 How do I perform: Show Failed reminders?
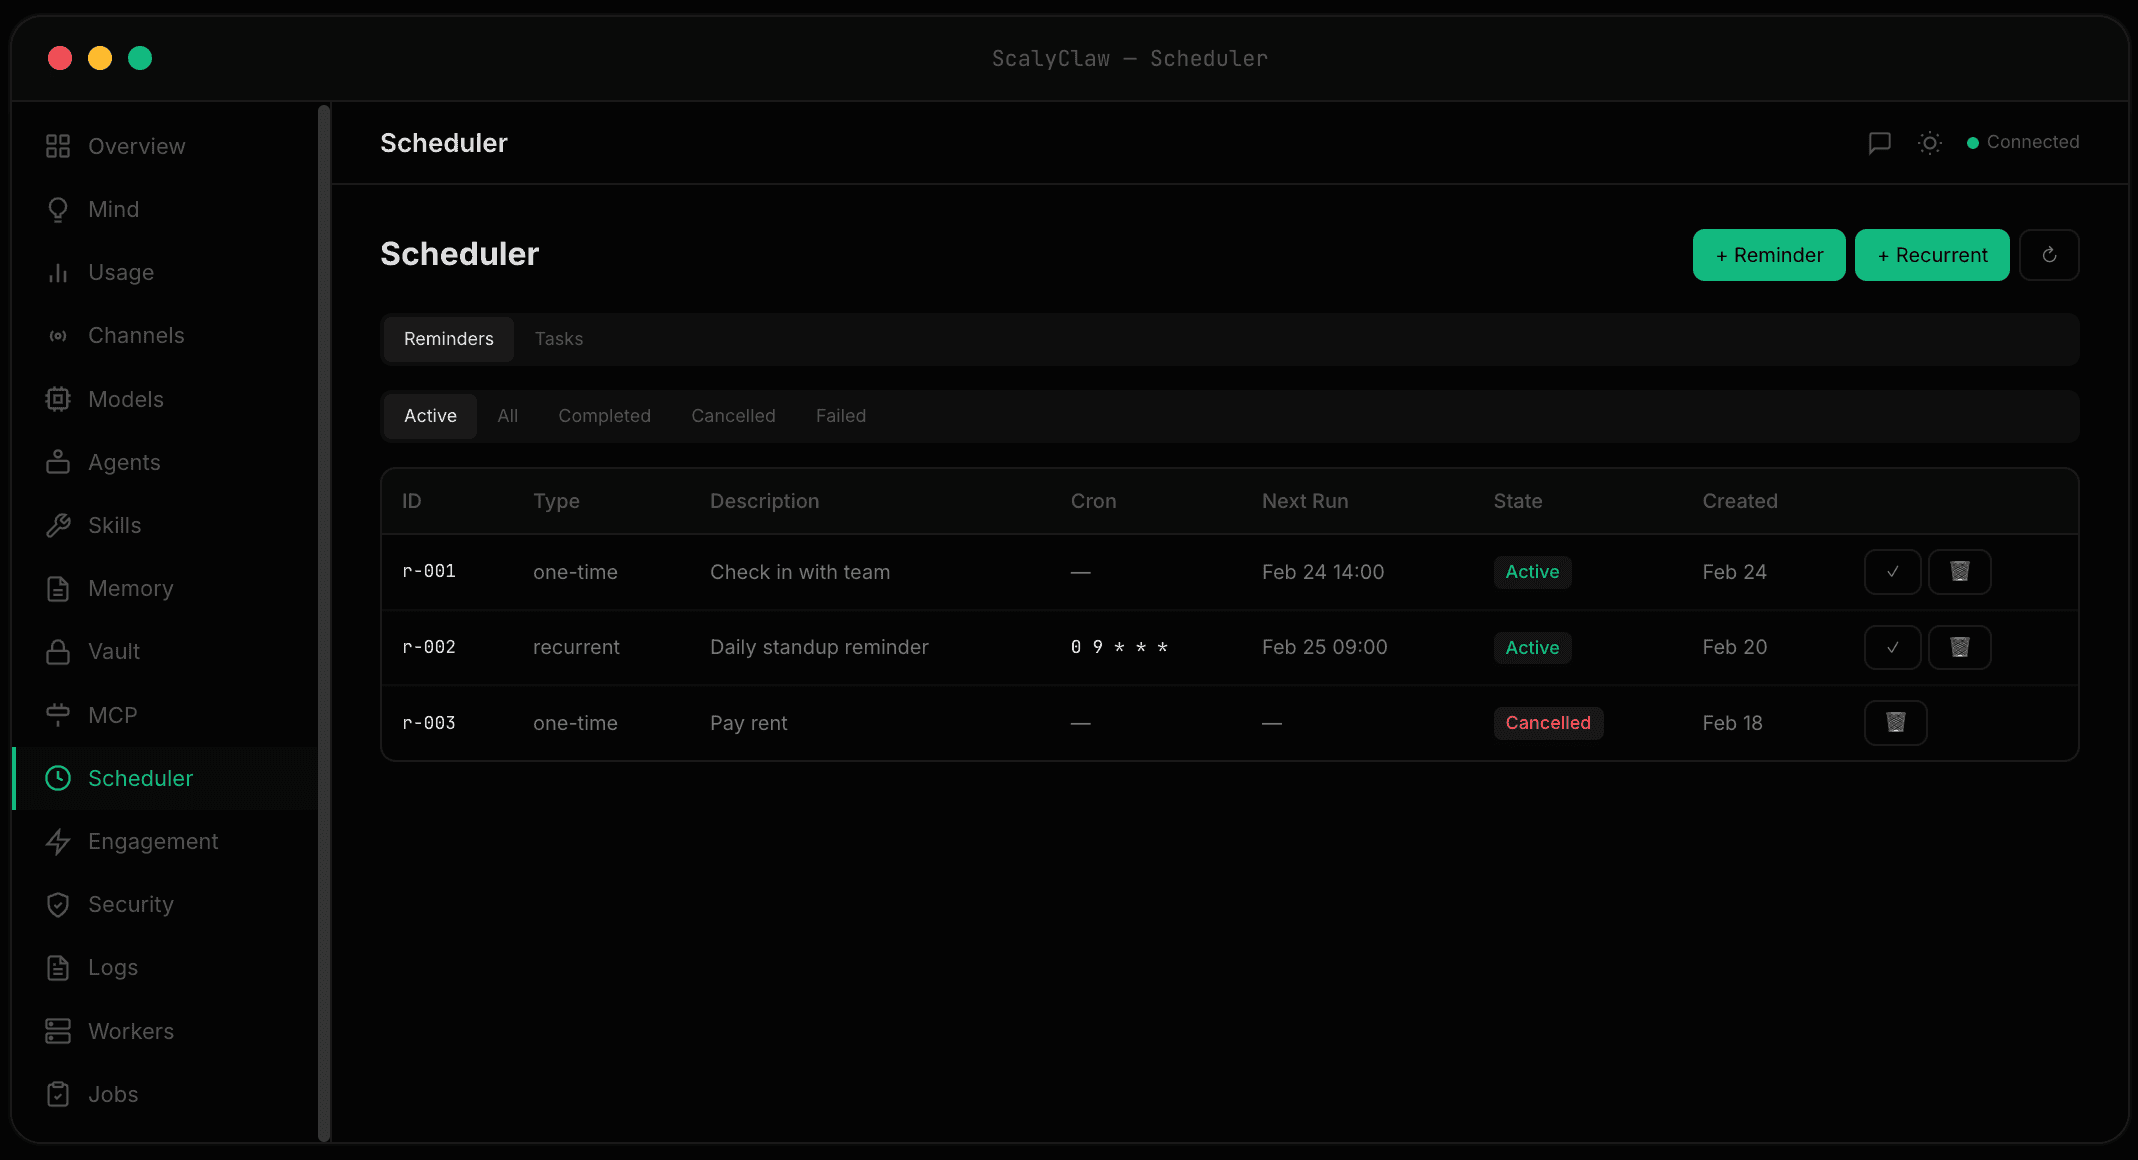tap(840, 416)
